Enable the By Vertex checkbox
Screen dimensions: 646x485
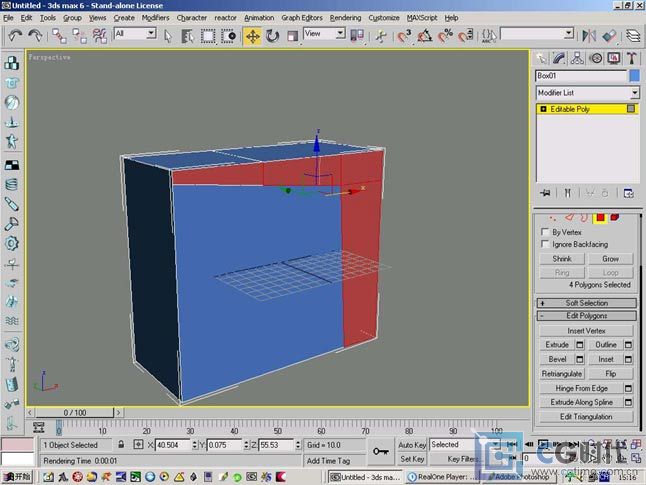pyautogui.click(x=545, y=232)
